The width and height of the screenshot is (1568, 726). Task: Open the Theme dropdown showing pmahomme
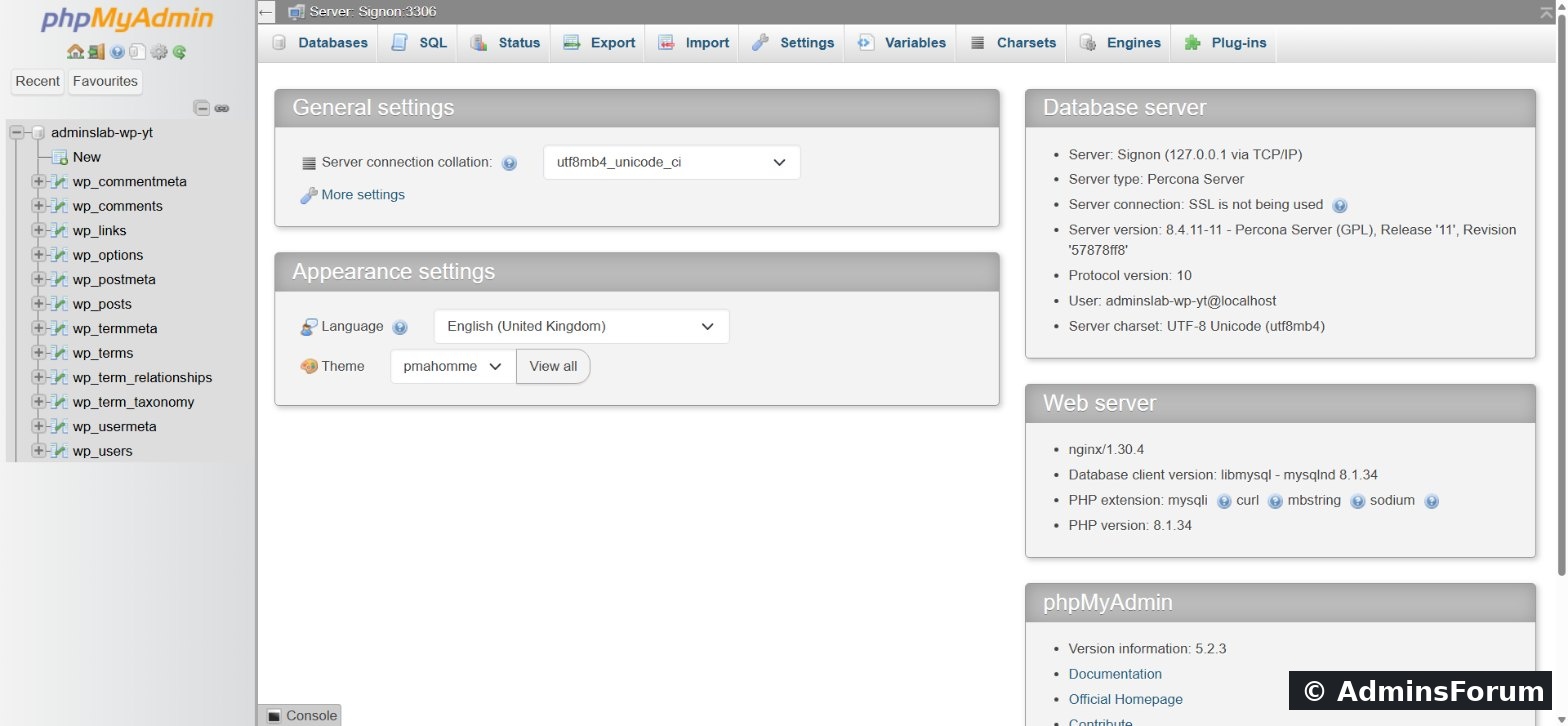[453, 366]
